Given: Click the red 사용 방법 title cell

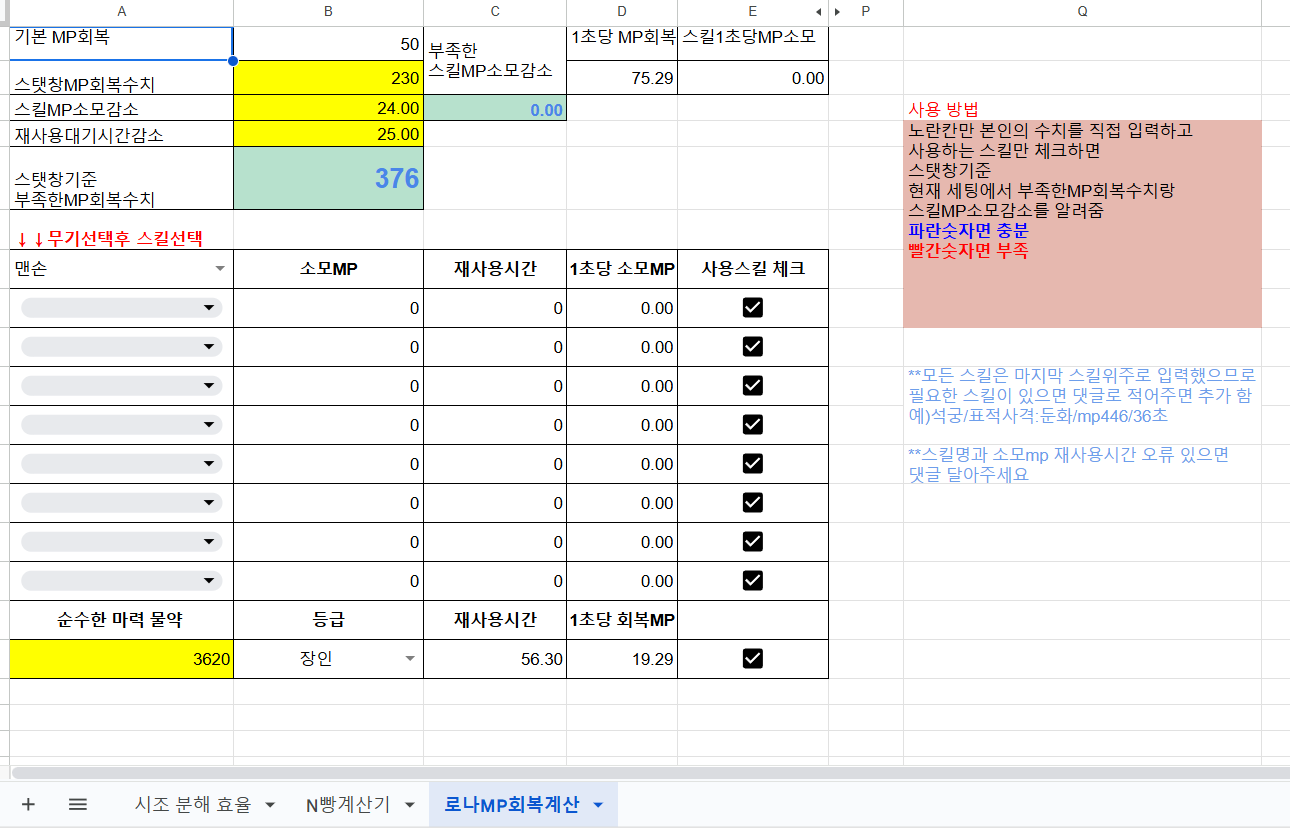Looking at the screenshot, I should [1083, 108].
